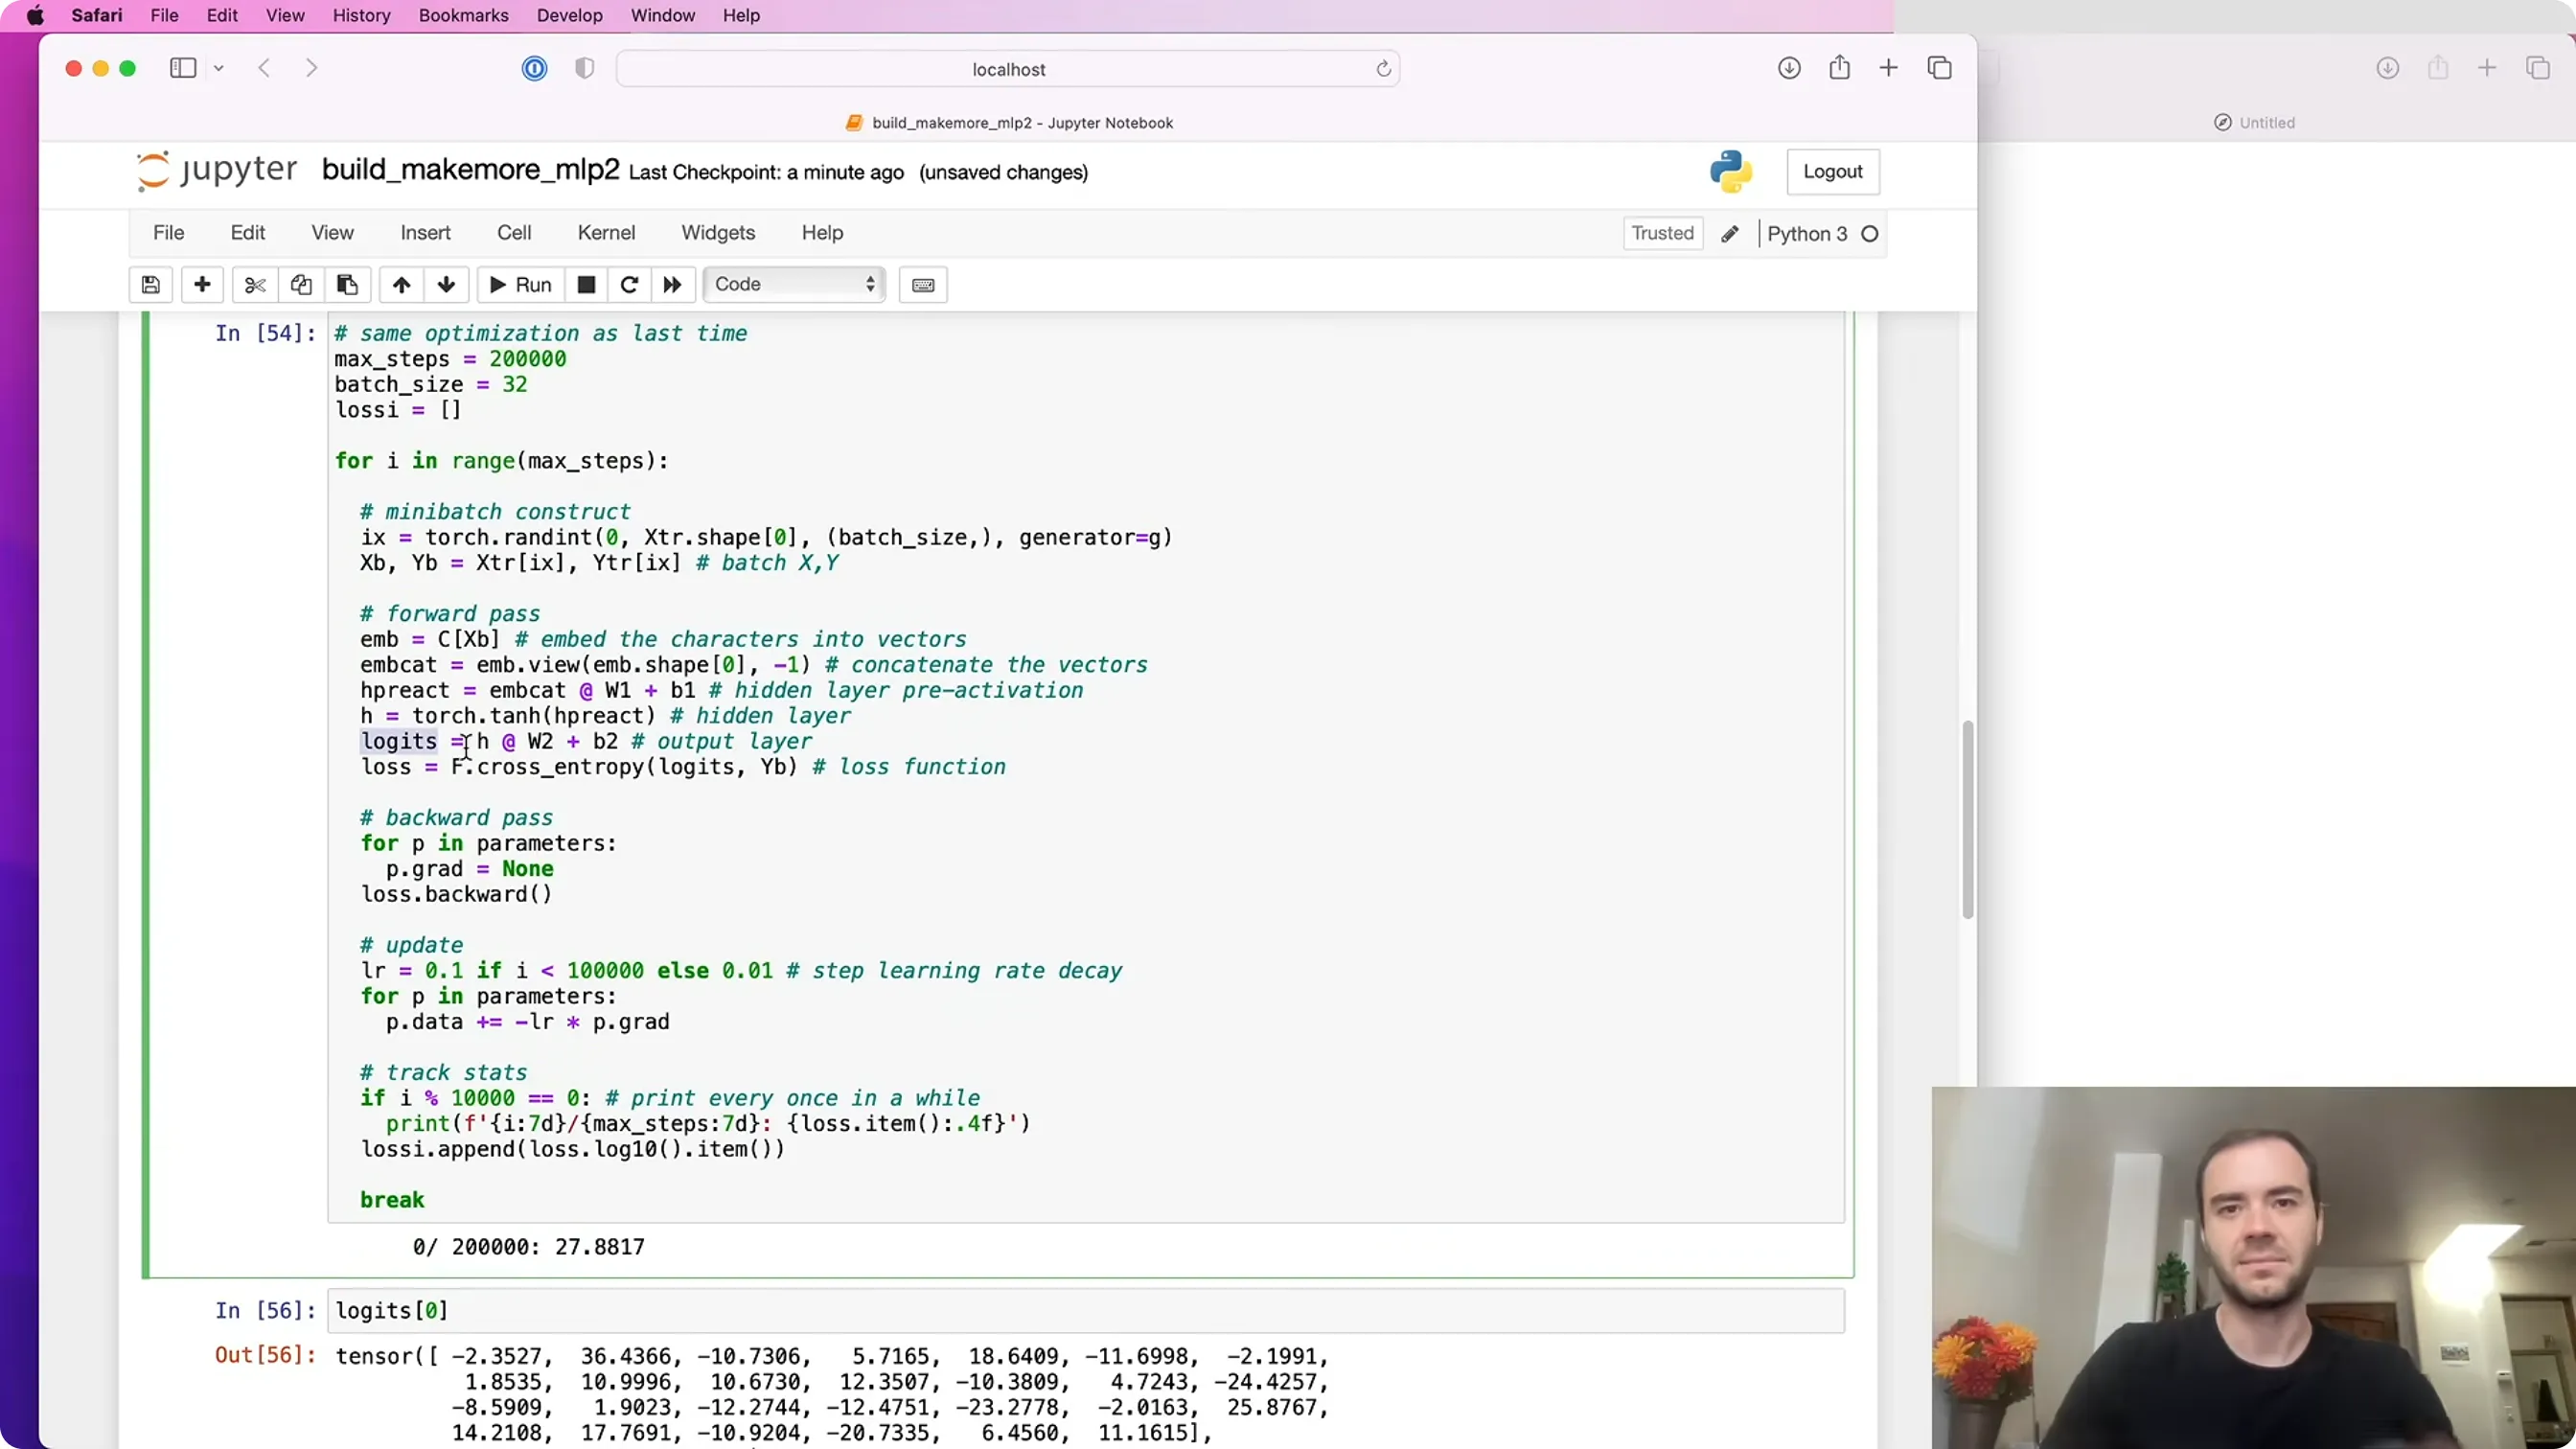Move selected cell up arrow
This screenshot has width=2576, height=1449.
401,285
